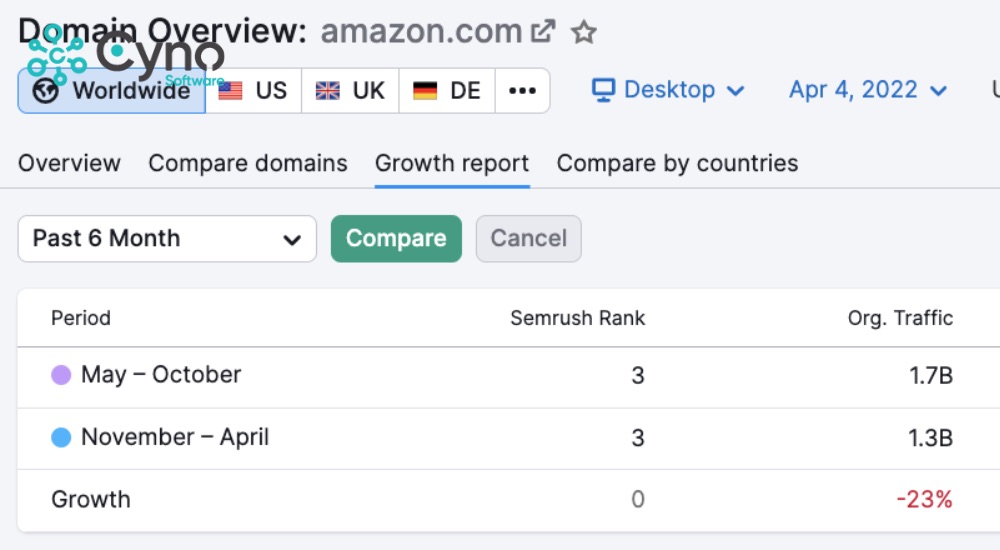1000x550 pixels.
Task: Open more countries ellipsis menu
Action: click(x=522, y=91)
